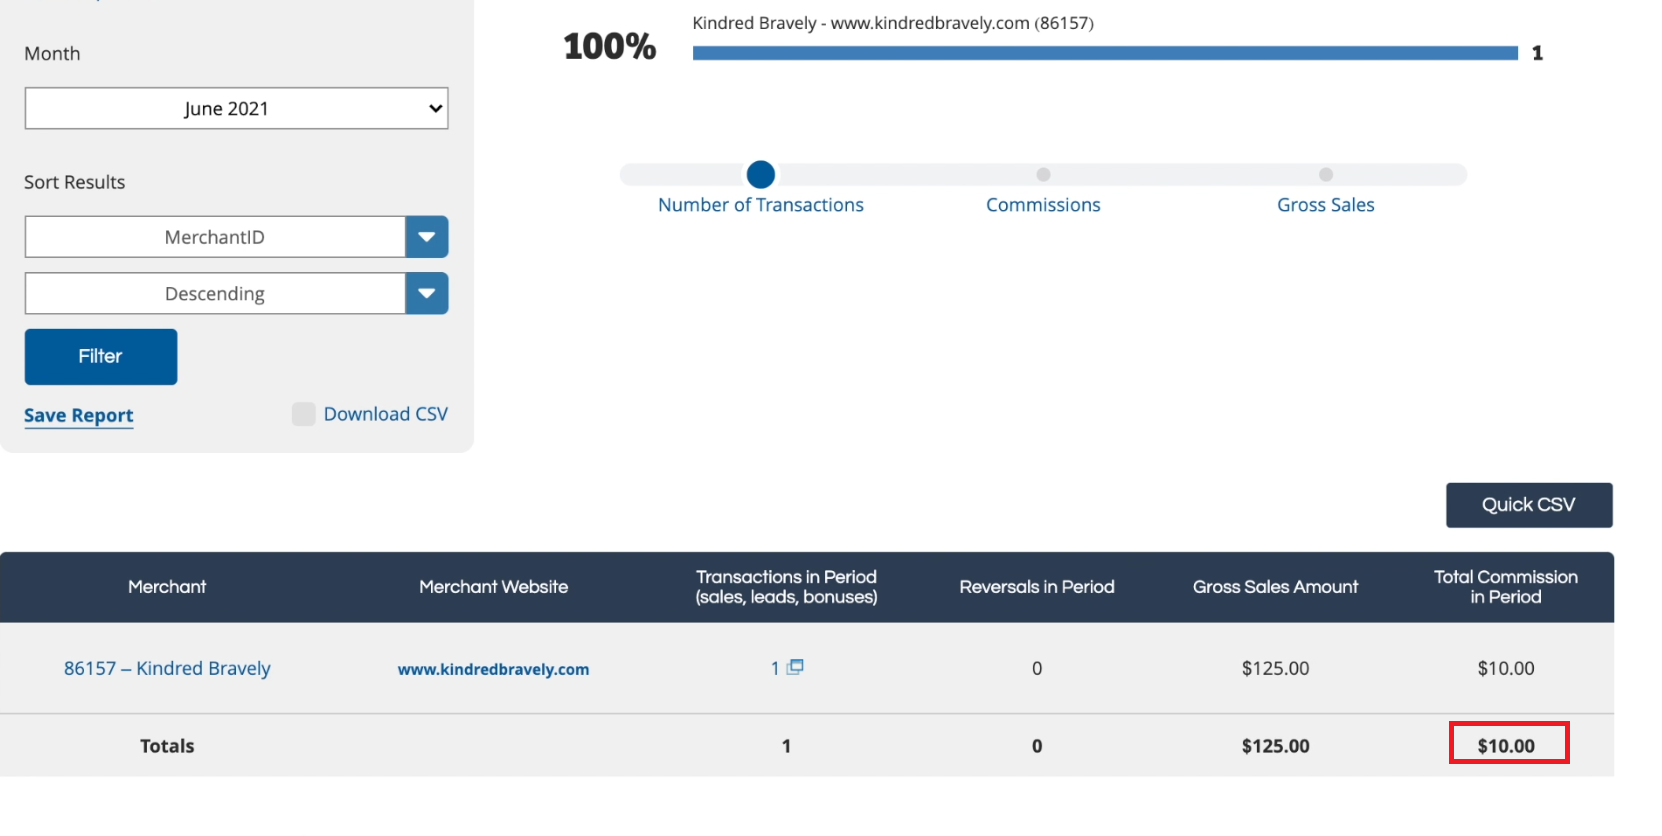Open the Month dropdown showing June 2021
The height and width of the screenshot is (836, 1662).
coord(236,108)
